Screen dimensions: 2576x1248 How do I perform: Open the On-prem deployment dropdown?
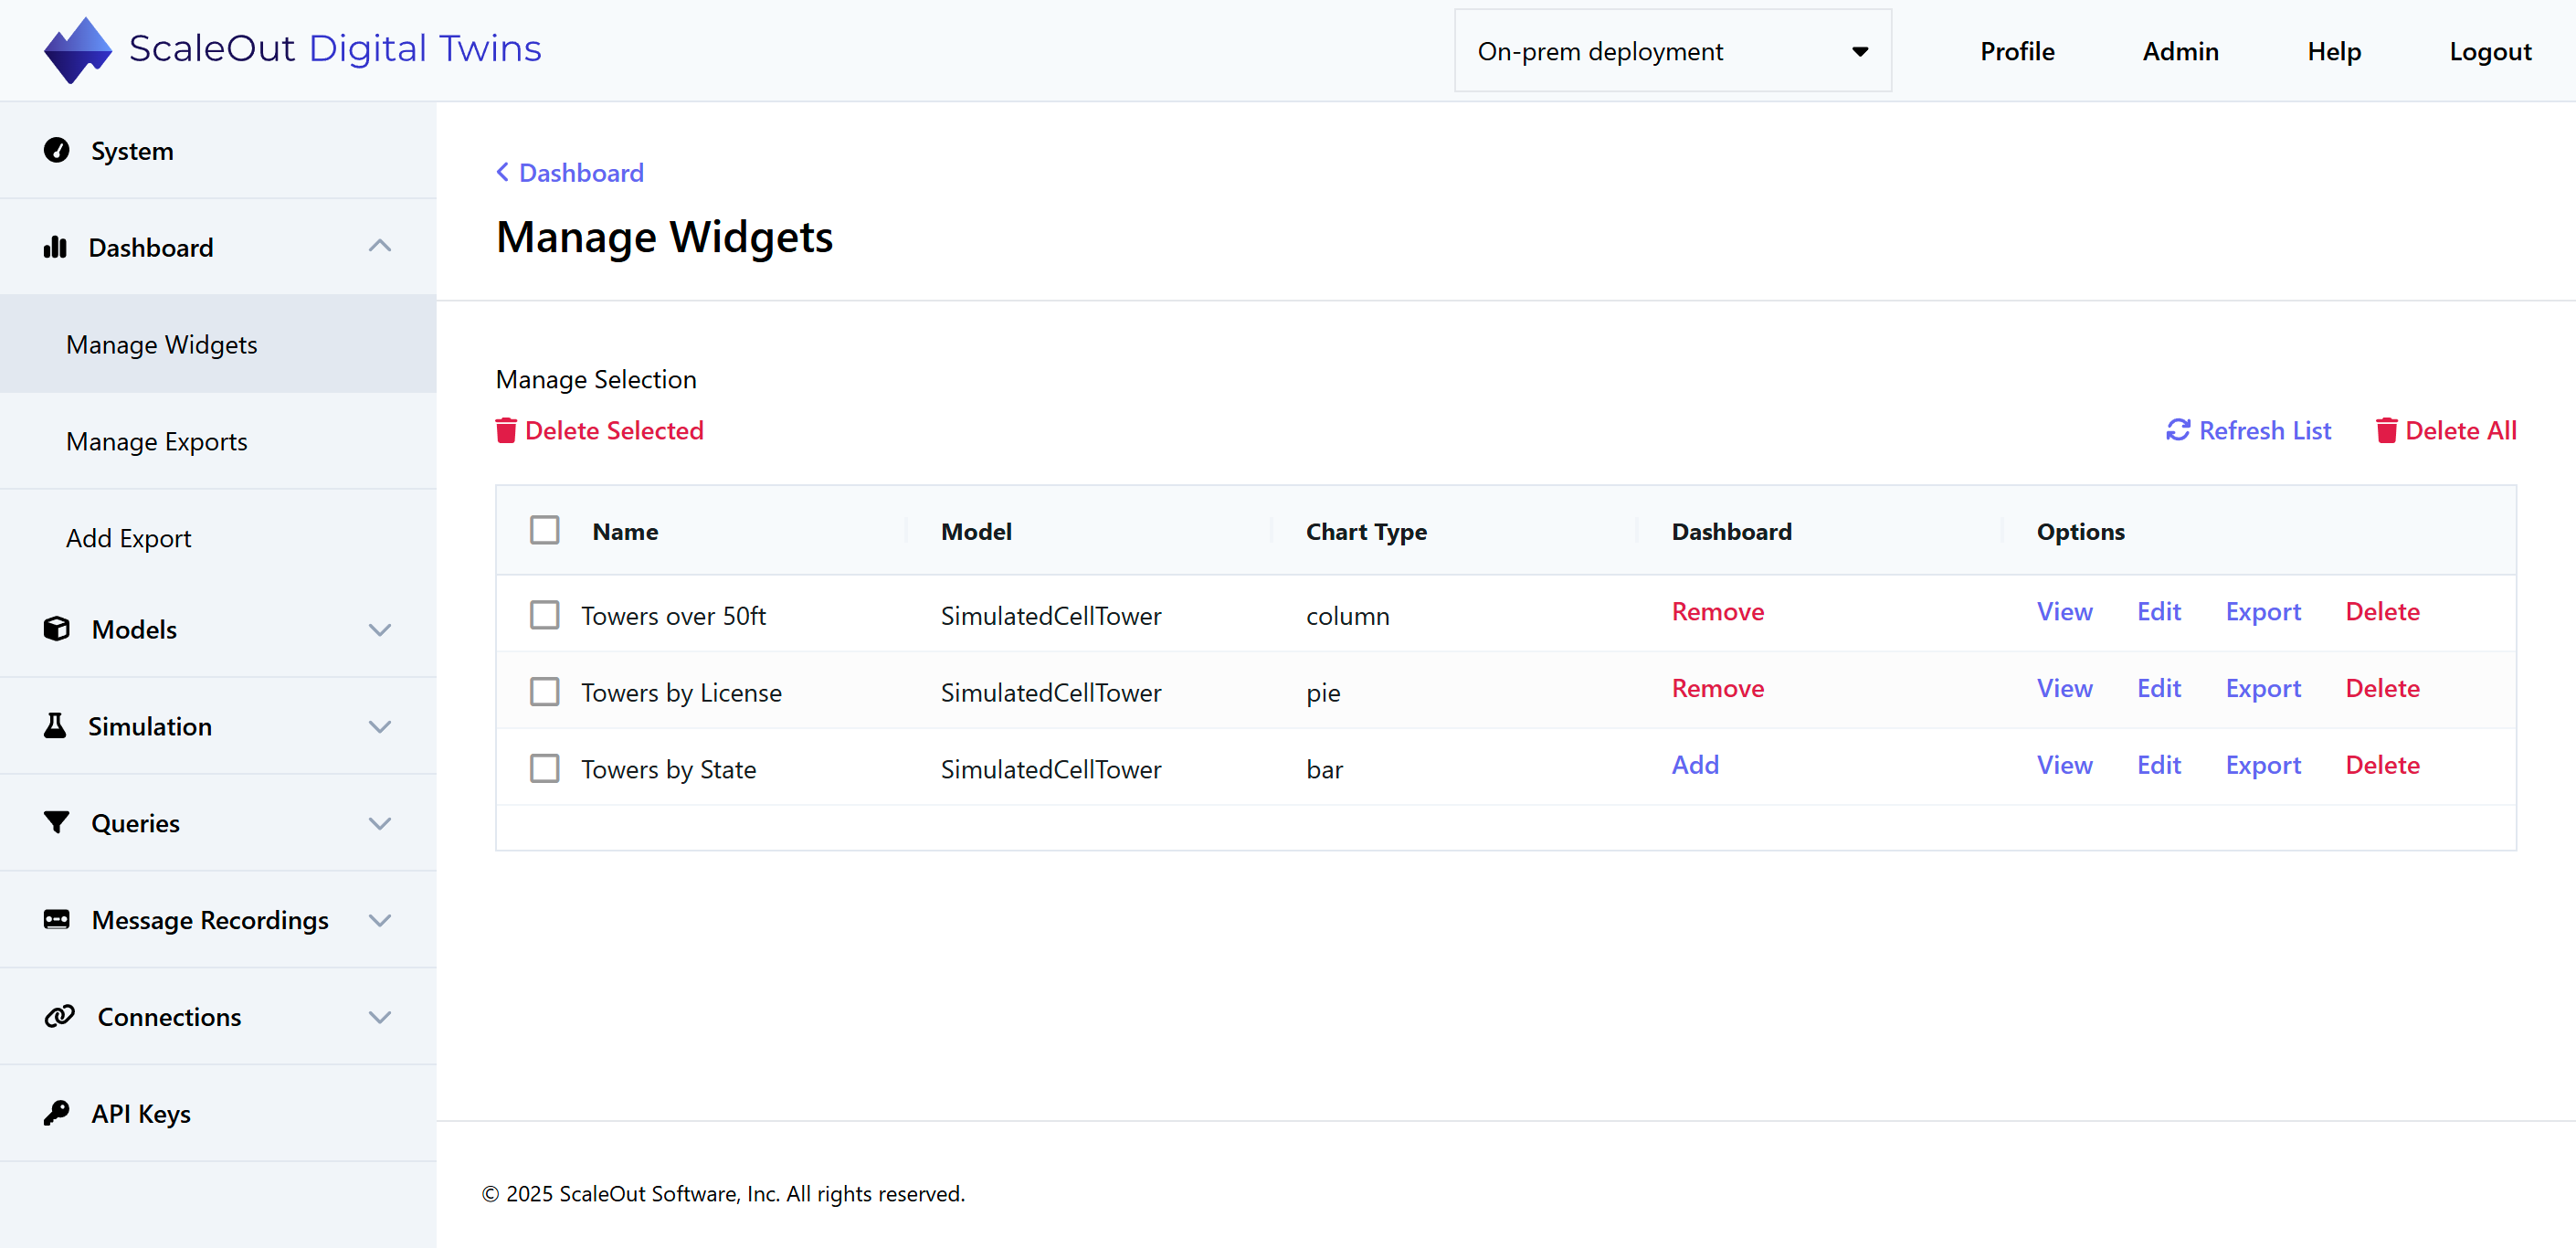click(x=1672, y=51)
